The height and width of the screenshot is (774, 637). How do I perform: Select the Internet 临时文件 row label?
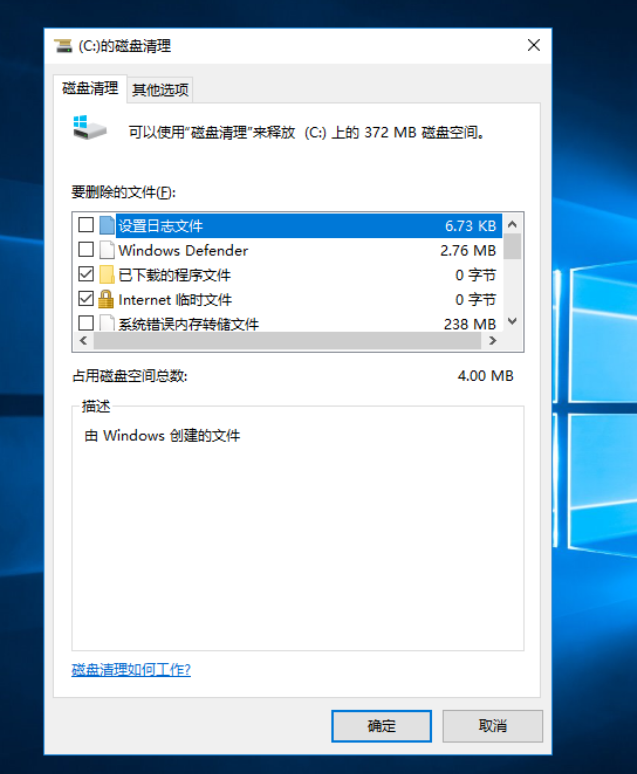coord(175,300)
